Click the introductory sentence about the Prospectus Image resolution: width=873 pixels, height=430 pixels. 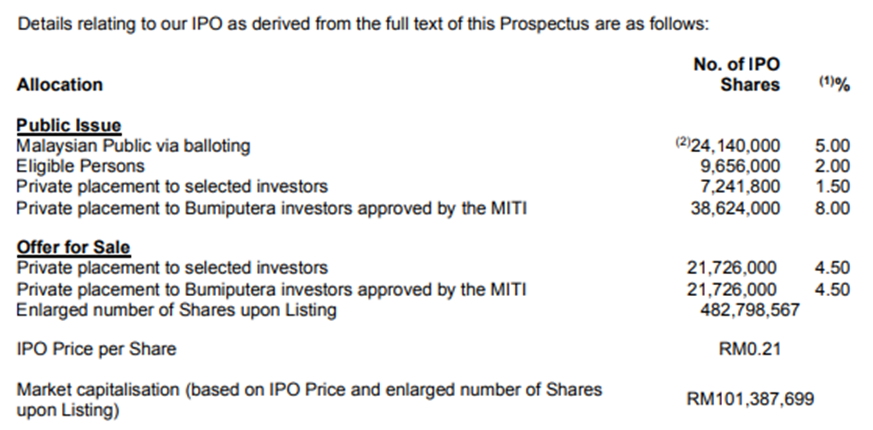(364, 23)
